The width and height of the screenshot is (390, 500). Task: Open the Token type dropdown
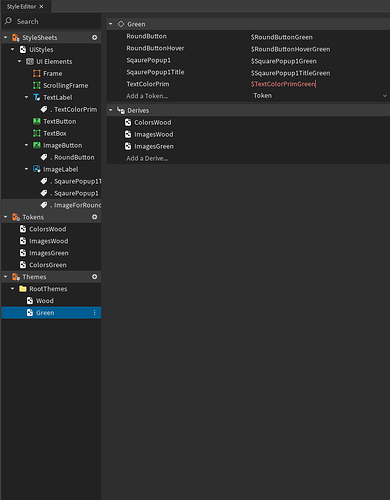coord(320,96)
